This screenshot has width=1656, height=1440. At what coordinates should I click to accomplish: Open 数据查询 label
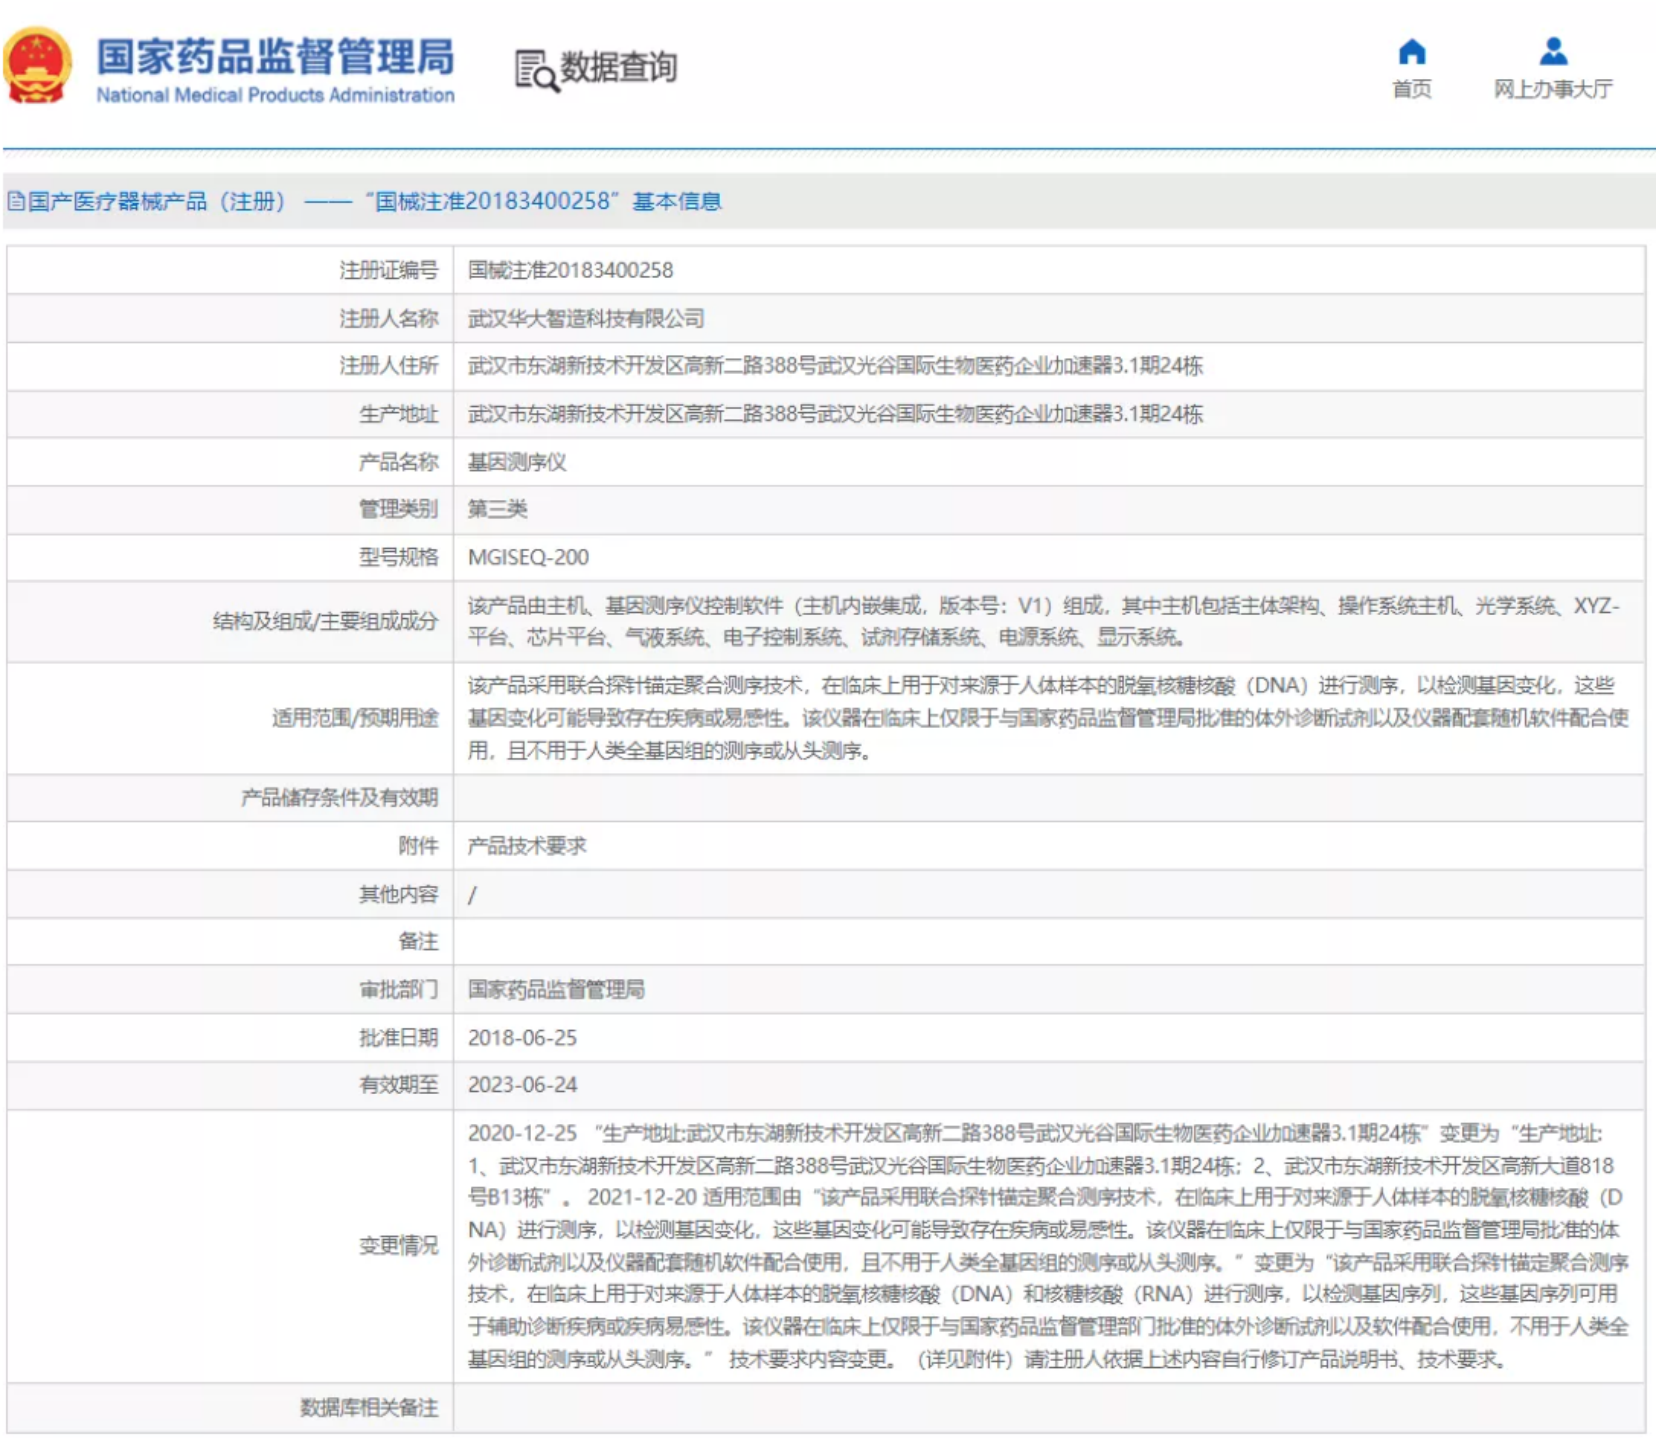pyautogui.click(x=618, y=67)
